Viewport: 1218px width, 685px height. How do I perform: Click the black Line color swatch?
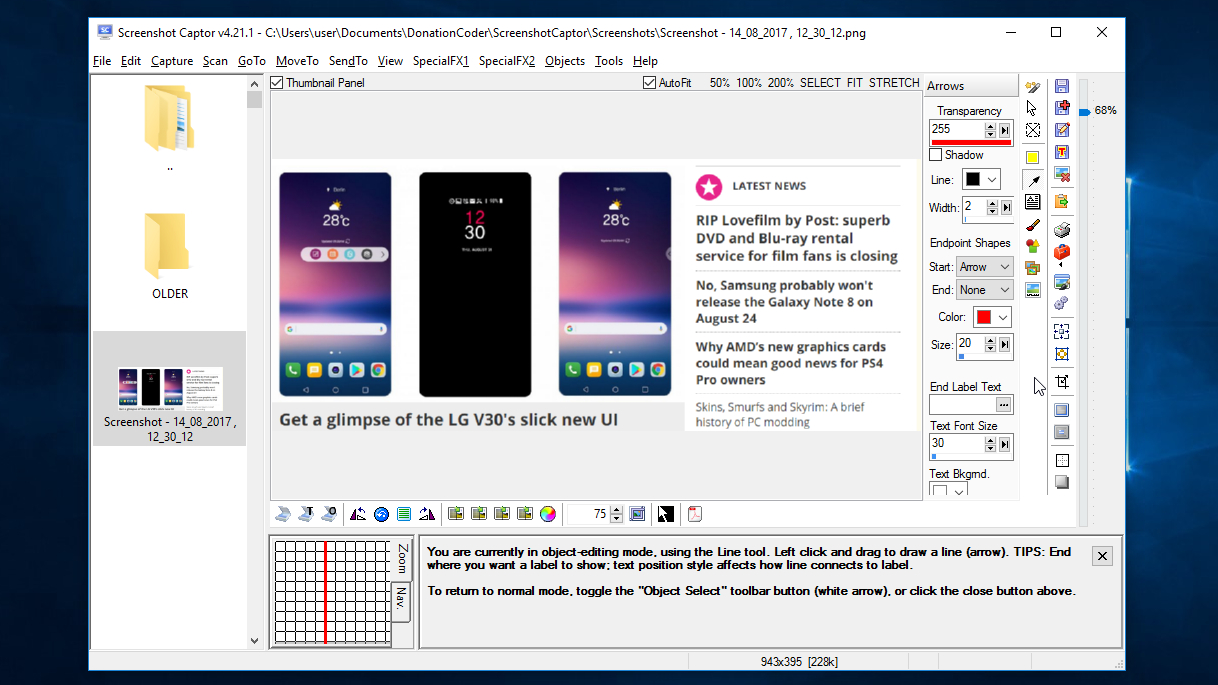pos(973,180)
